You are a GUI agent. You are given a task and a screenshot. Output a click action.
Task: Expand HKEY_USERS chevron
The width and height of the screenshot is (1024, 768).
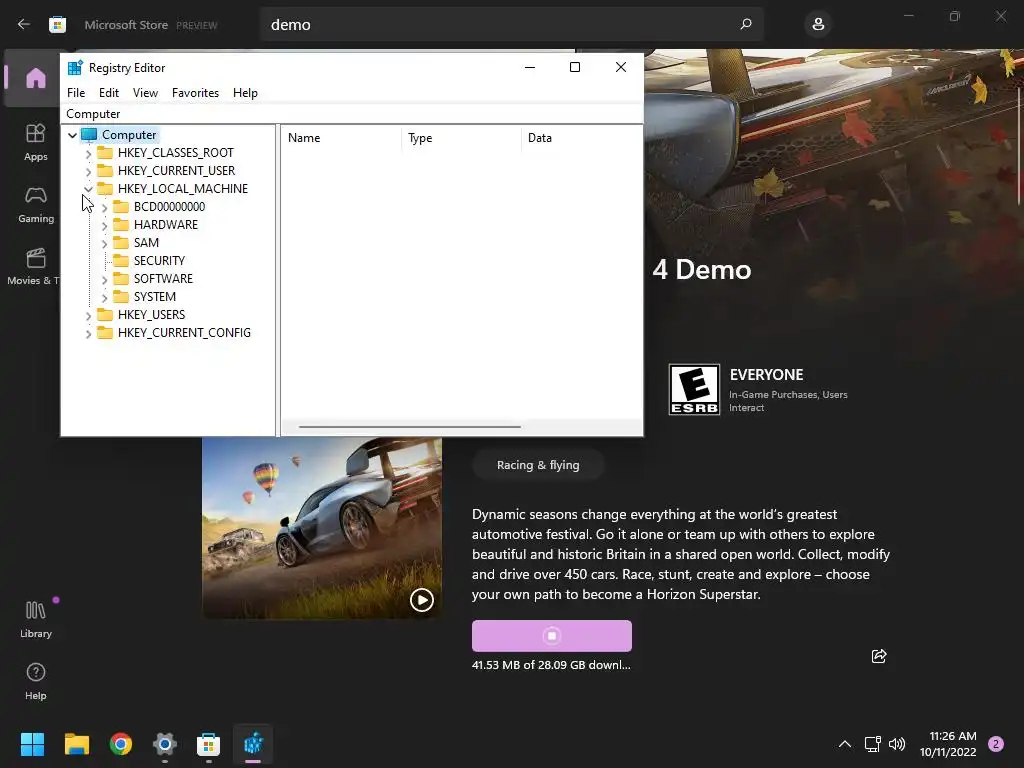click(x=88, y=315)
